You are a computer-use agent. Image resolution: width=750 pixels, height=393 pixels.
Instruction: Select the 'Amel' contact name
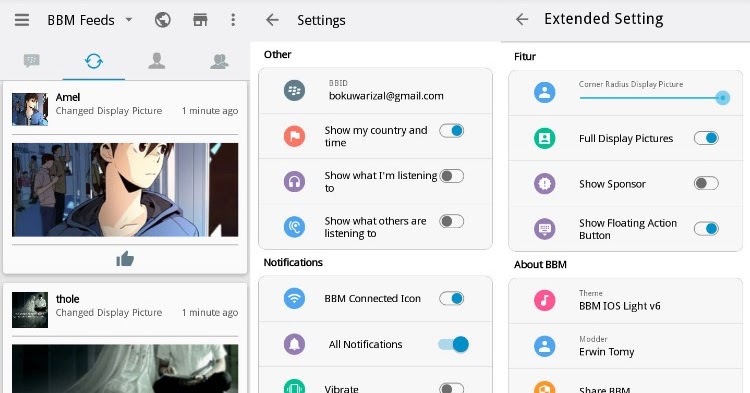click(68, 97)
